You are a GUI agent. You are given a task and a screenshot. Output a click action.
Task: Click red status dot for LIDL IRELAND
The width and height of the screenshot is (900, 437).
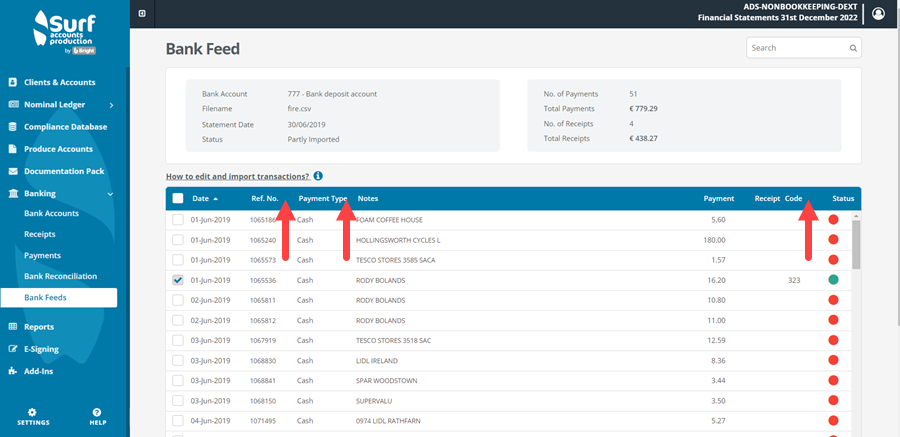coord(833,360)
